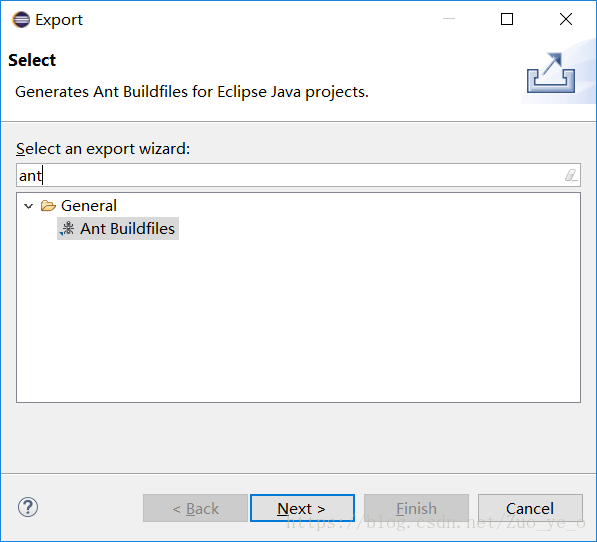
Task: Click the Next > button
Action: tap(302, 508)
